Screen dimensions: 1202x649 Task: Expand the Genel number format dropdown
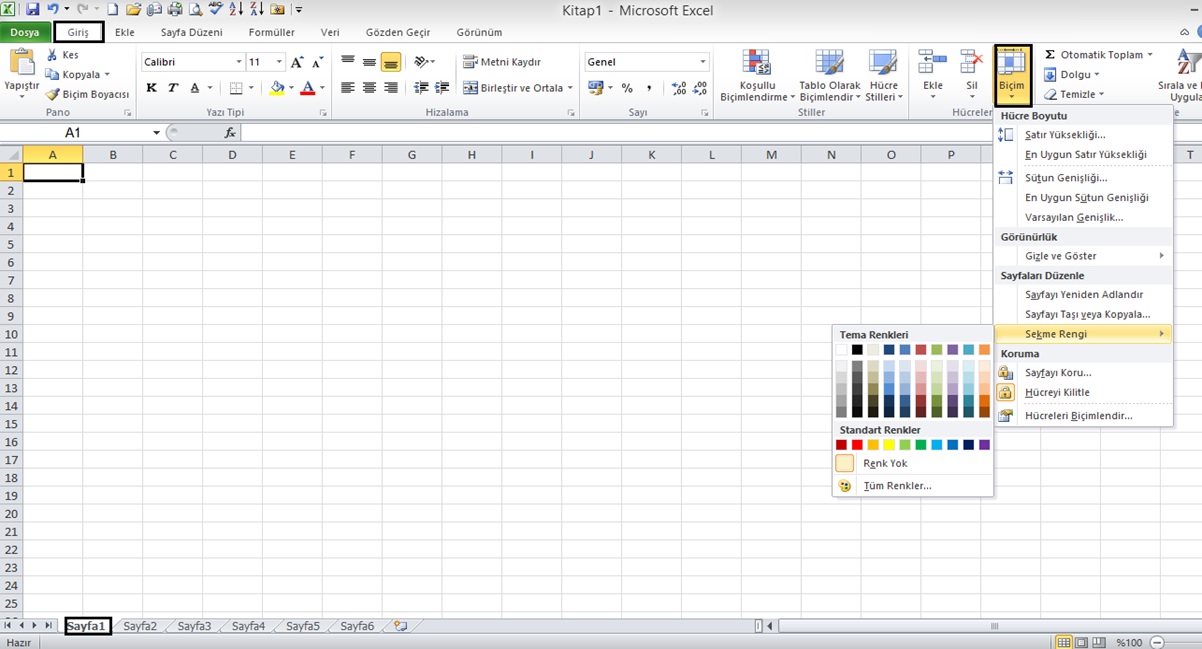(703, 62)
